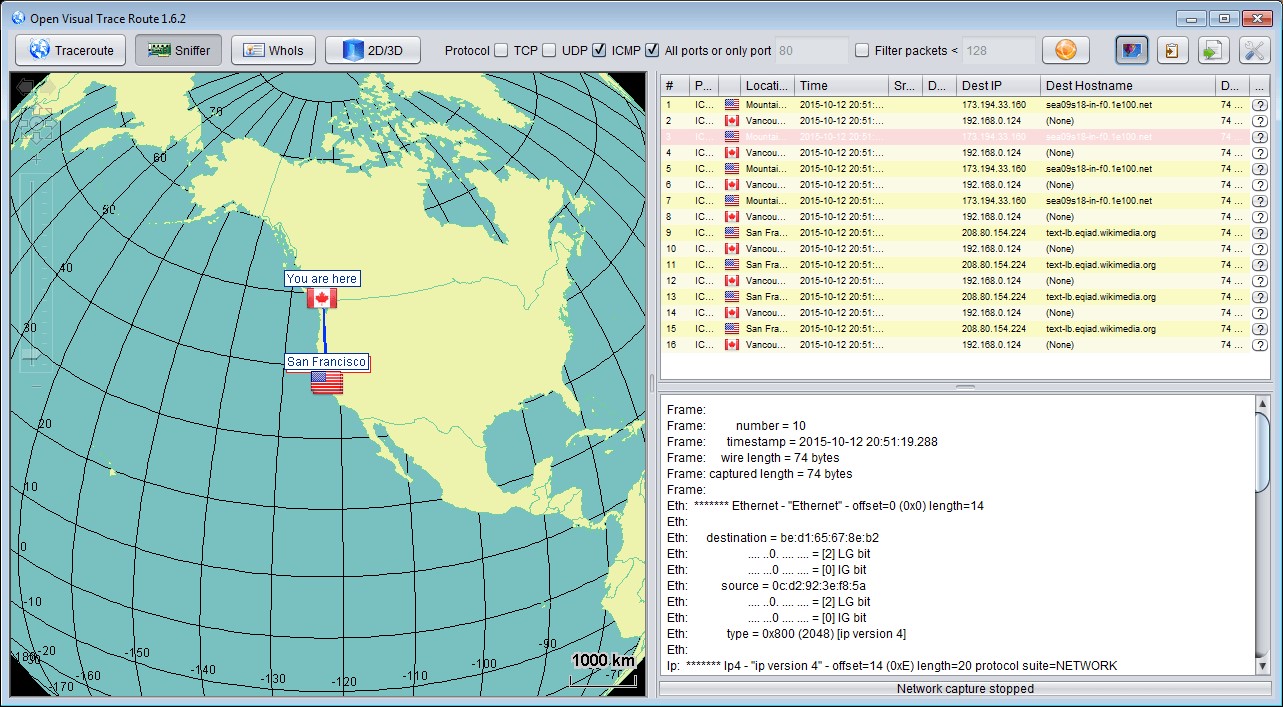Click the map screenshot icon button
Viewport: 1283px width, 707px height.
1132,50
